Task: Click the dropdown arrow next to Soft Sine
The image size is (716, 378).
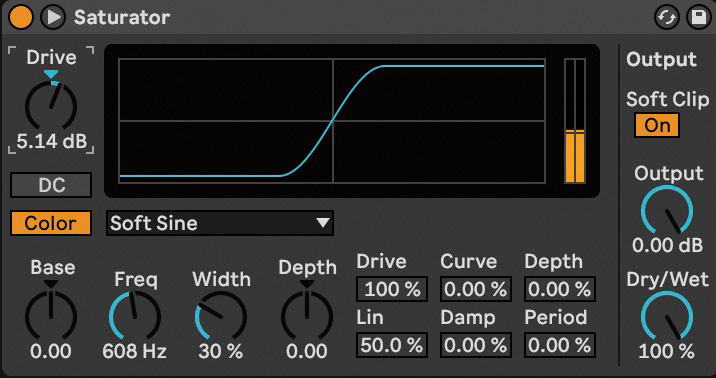Action: click(x=323, y=223)
